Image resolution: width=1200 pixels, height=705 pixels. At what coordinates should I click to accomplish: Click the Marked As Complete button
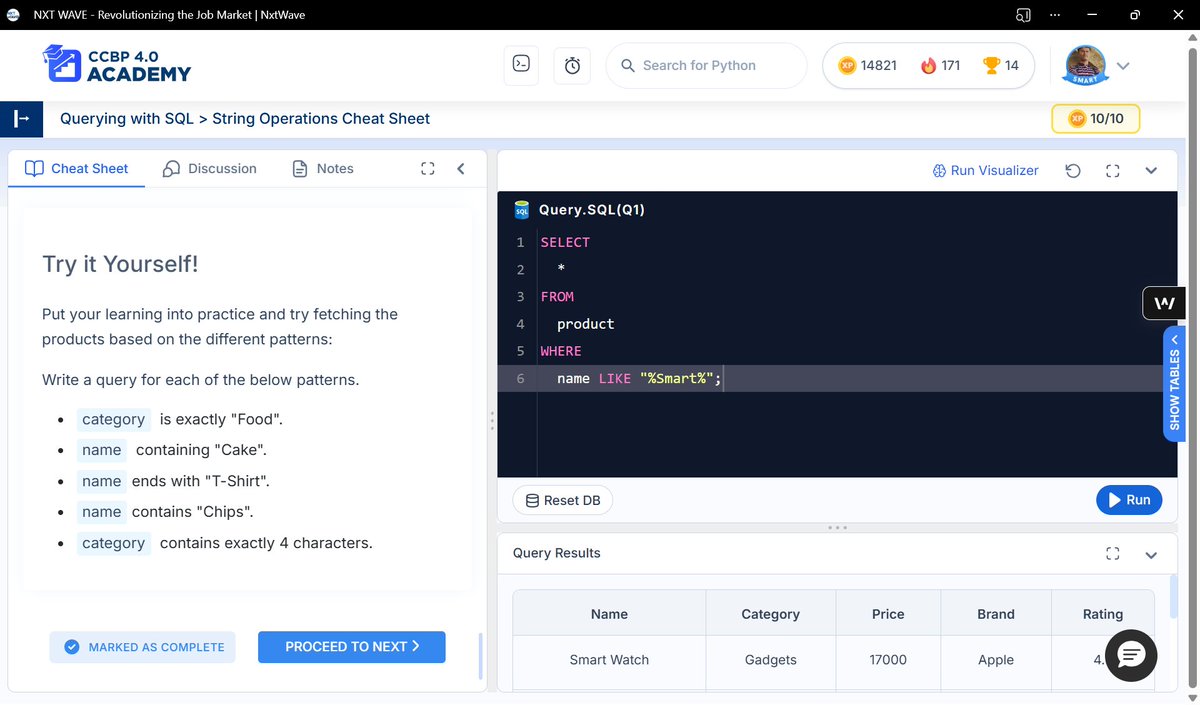[x=143, y=647]
